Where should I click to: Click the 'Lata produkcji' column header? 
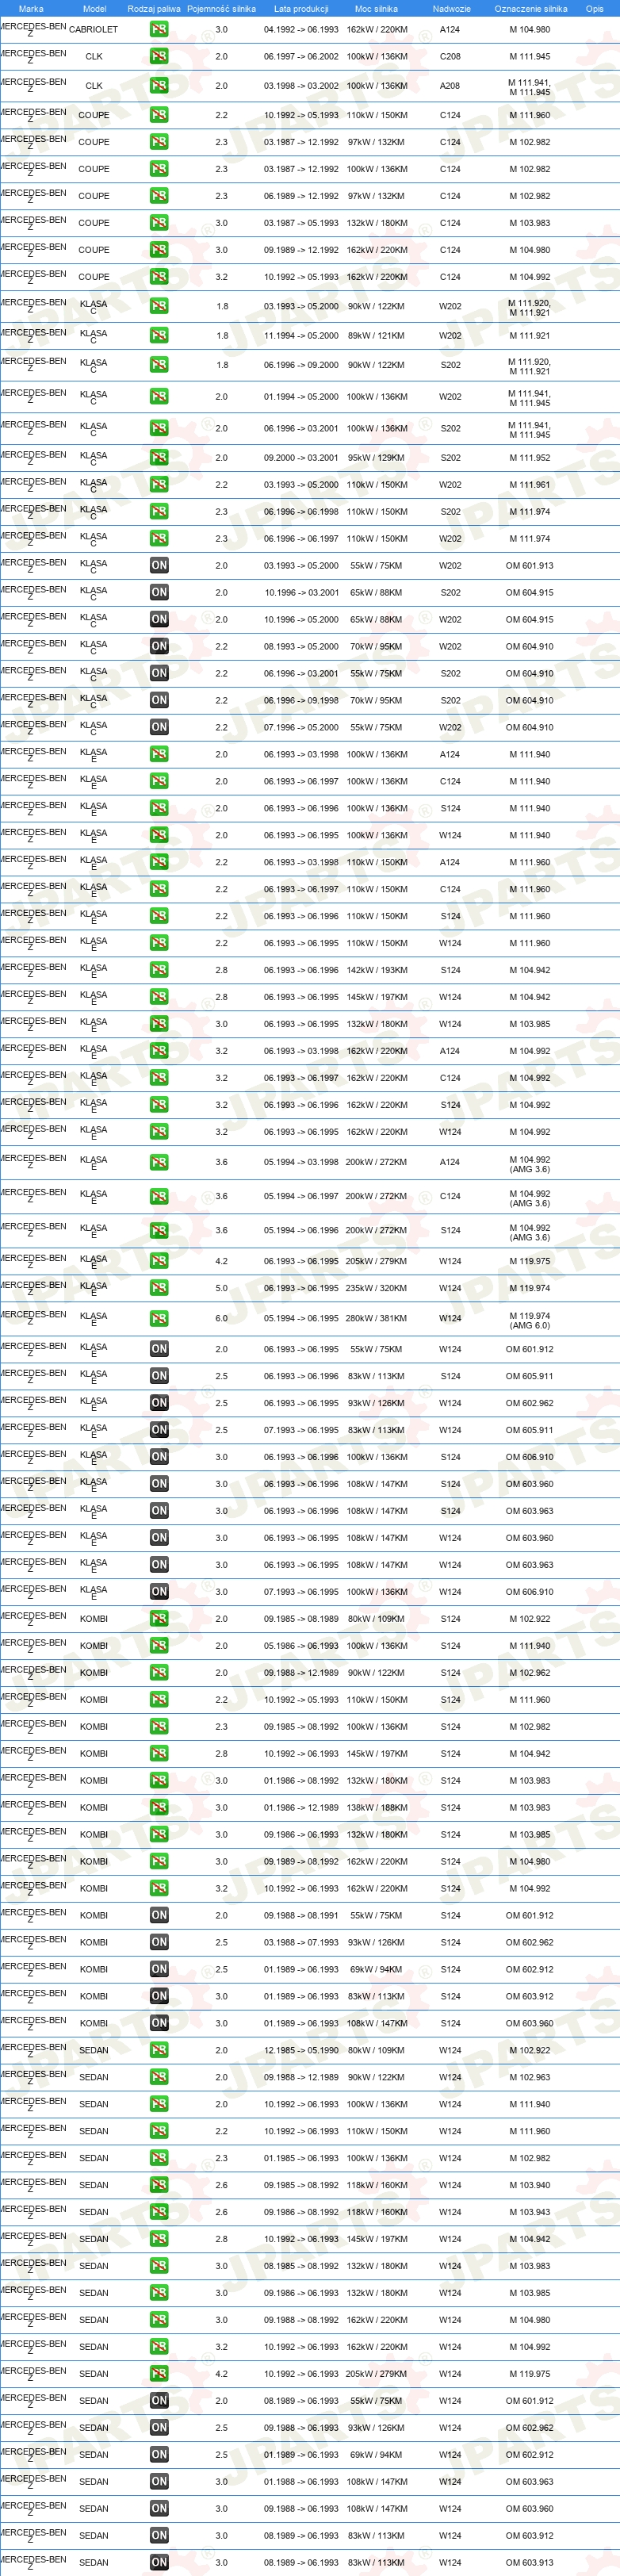click(301, 9)
